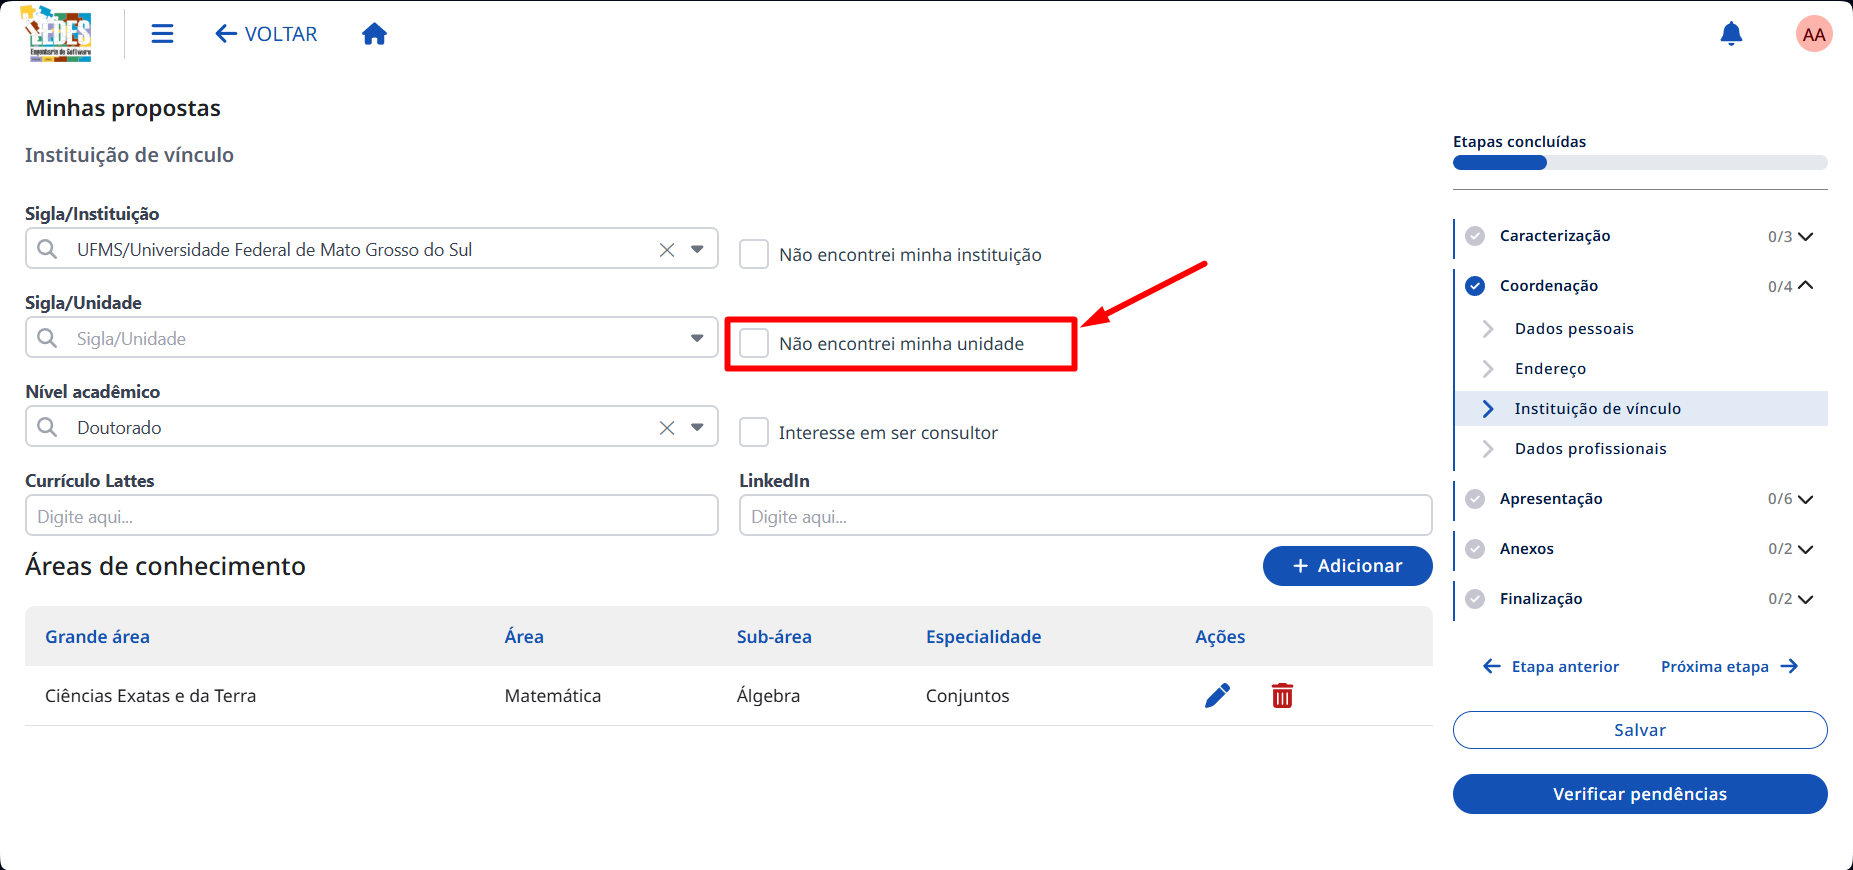This screenshot has width=1853, height=870.
Task: Open the hamburger menu icon
Action: click(x=162, y=34)
